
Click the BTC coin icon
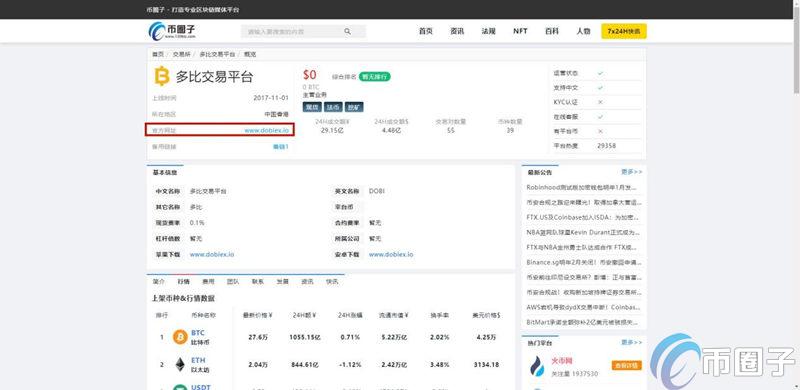coord(180,337)
